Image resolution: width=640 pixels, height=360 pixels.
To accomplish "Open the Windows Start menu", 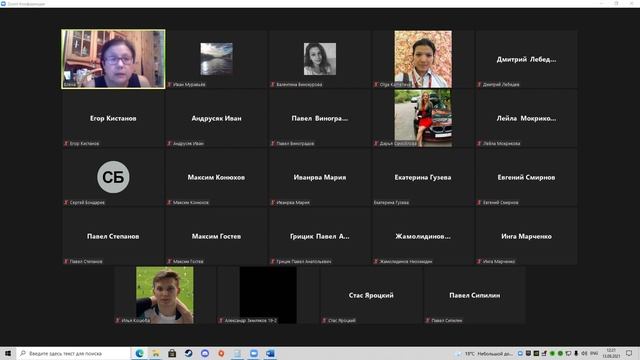I will 8,353.
